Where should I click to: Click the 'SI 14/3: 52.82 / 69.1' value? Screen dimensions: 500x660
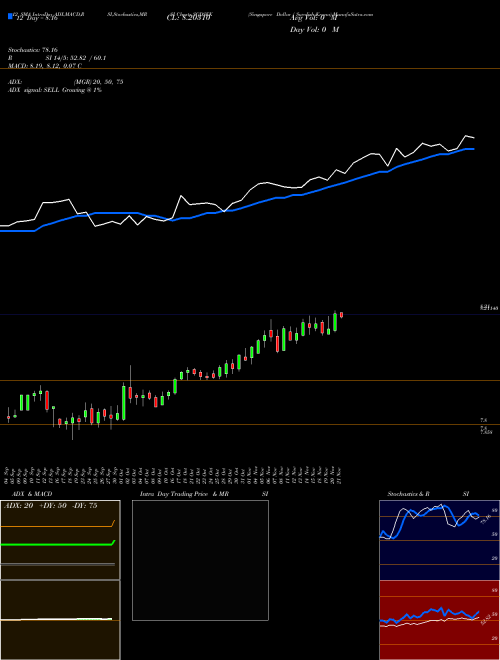(x=76, y=58)
